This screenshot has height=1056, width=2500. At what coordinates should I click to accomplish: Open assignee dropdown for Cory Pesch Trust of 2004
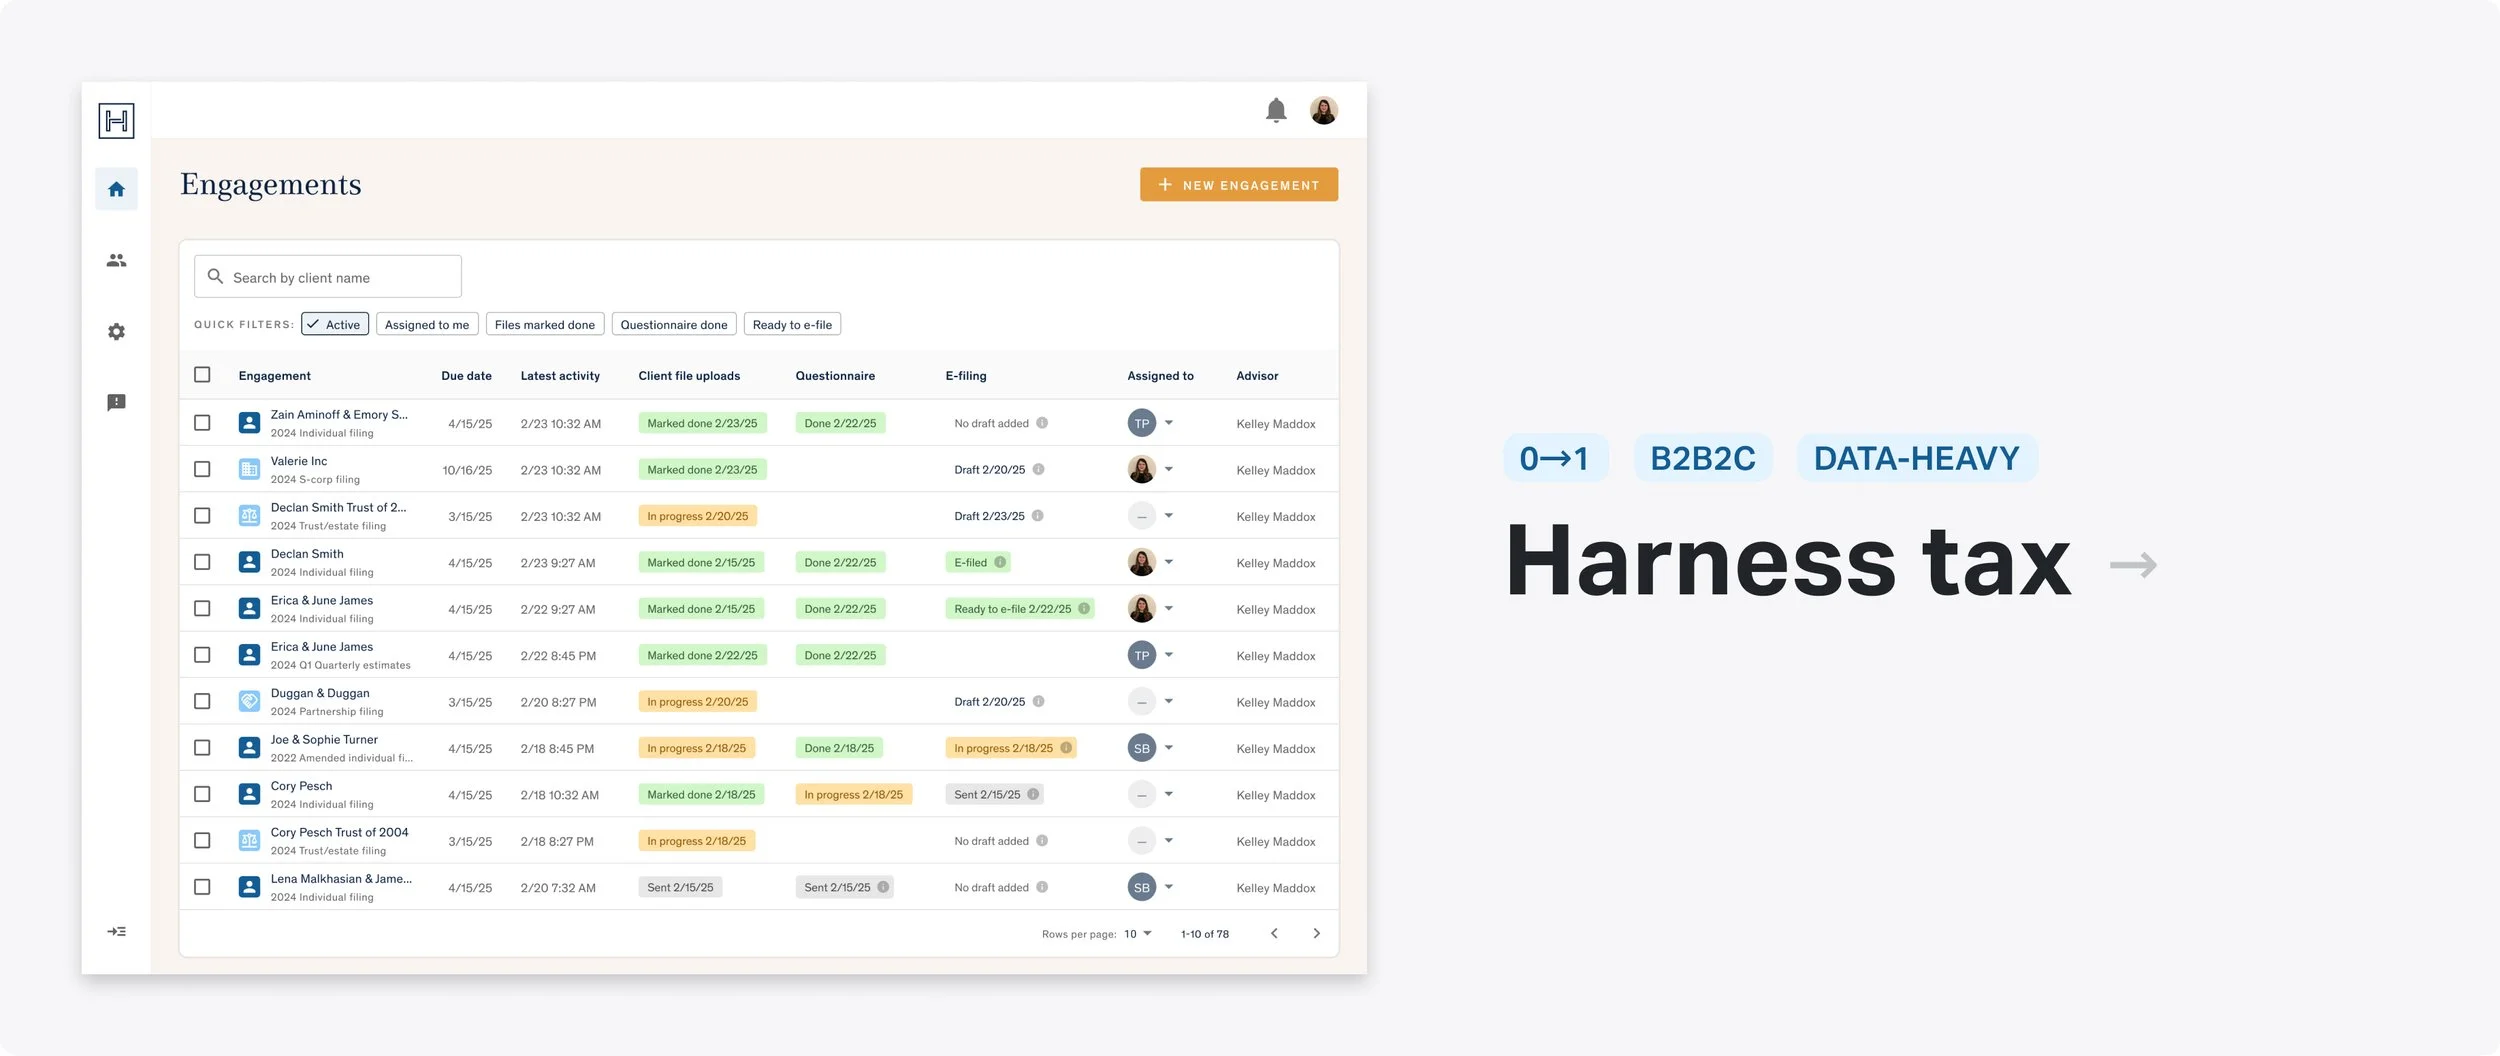[1168, 841]
